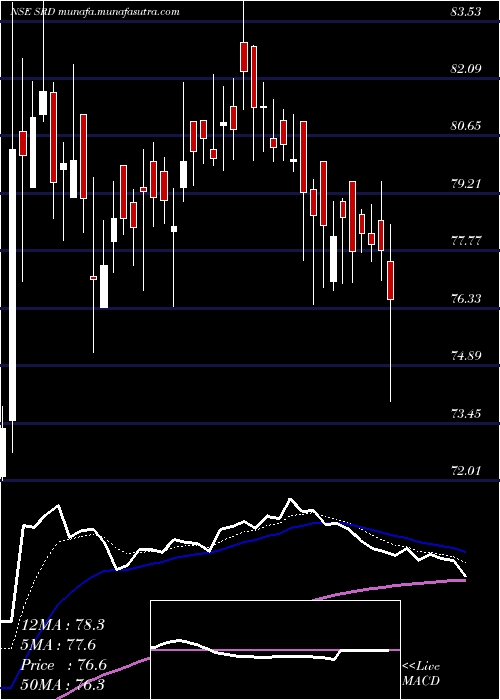
Task: Click the <<Live MACD label
Action: [421, 674]
